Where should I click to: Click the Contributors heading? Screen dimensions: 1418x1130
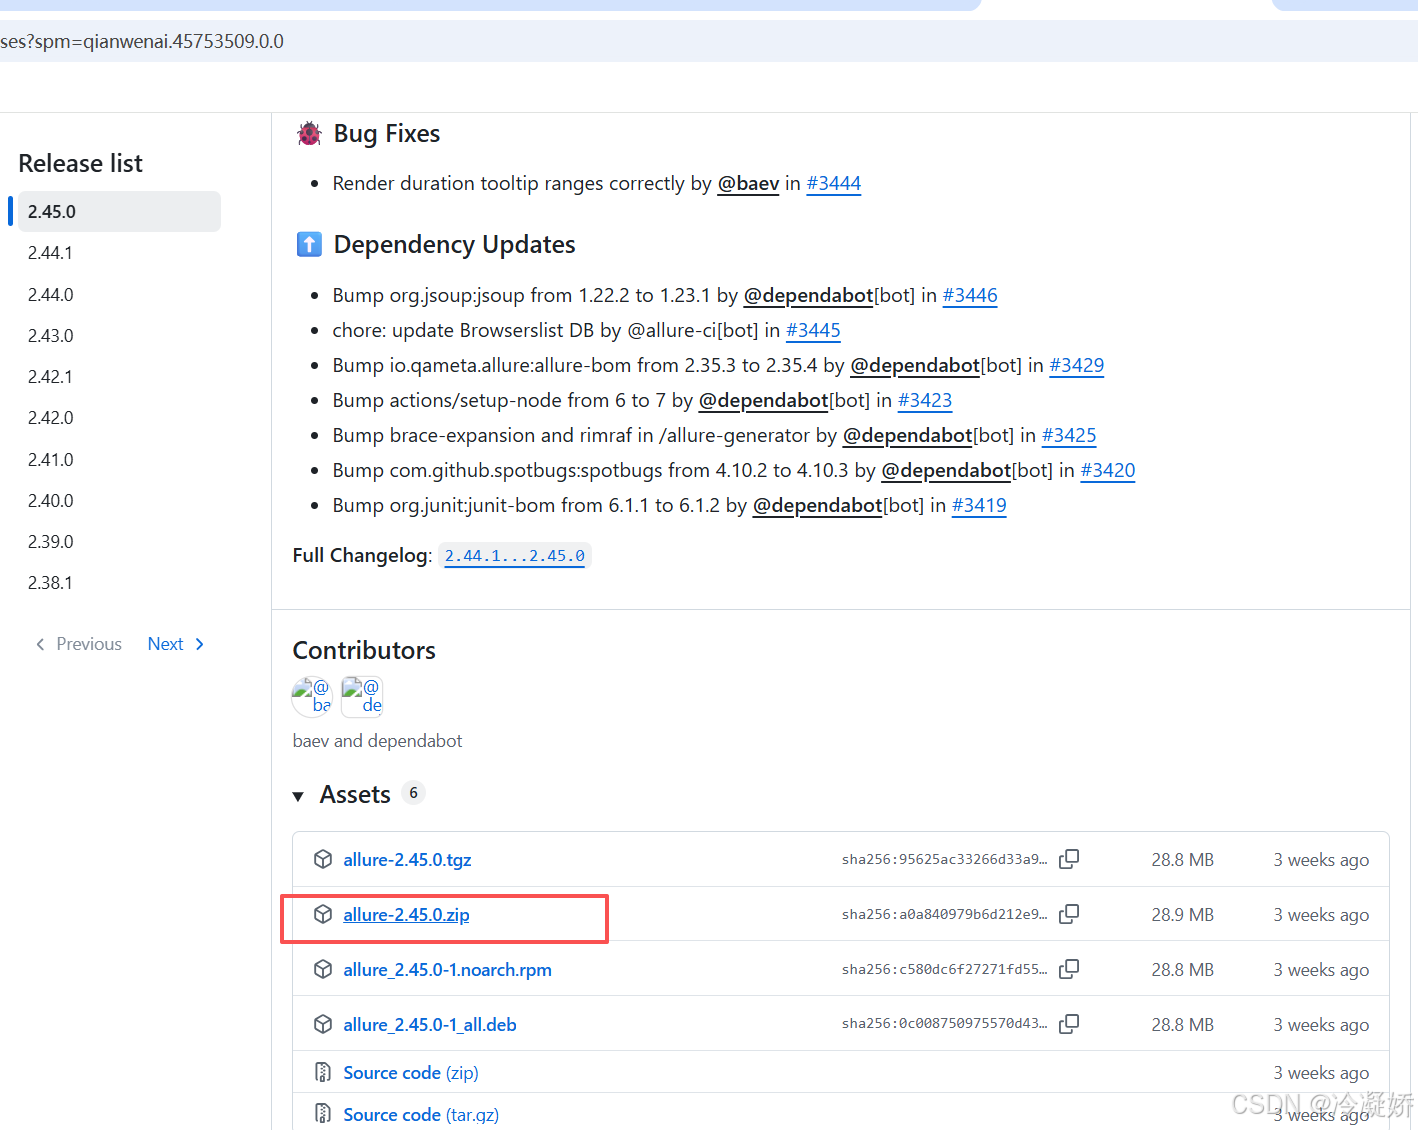click(x=364, y=650)
